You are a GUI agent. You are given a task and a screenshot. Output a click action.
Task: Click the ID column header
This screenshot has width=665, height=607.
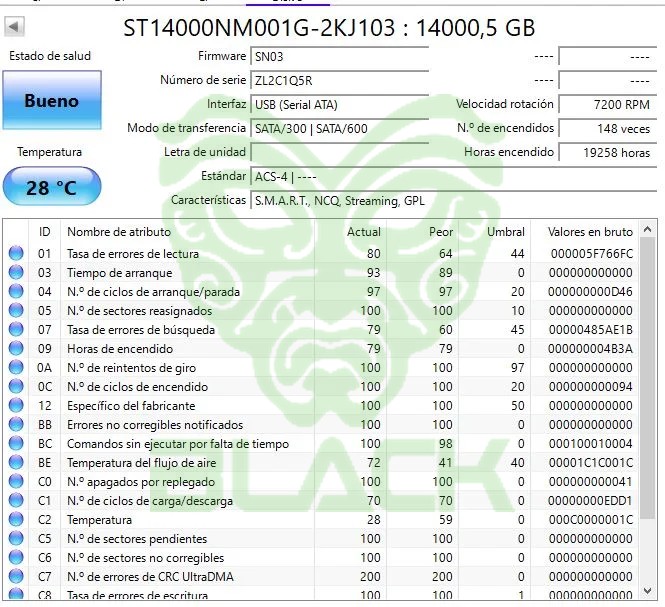tap(45, 232)
